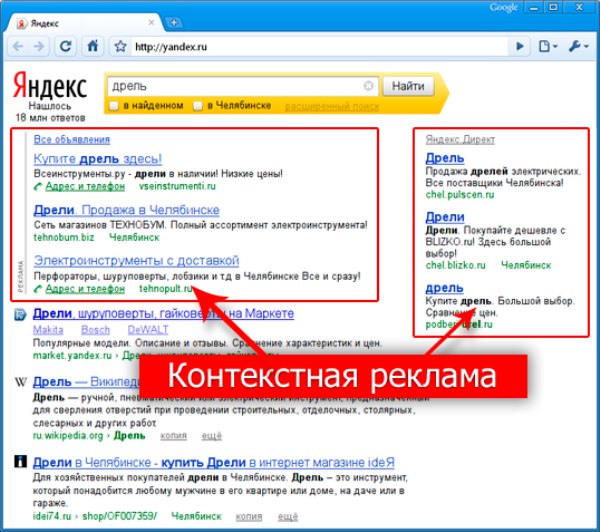Maximize the browser window
This screenshot has width=600, height=532.
pyautogui.click(x=553, y=8)
